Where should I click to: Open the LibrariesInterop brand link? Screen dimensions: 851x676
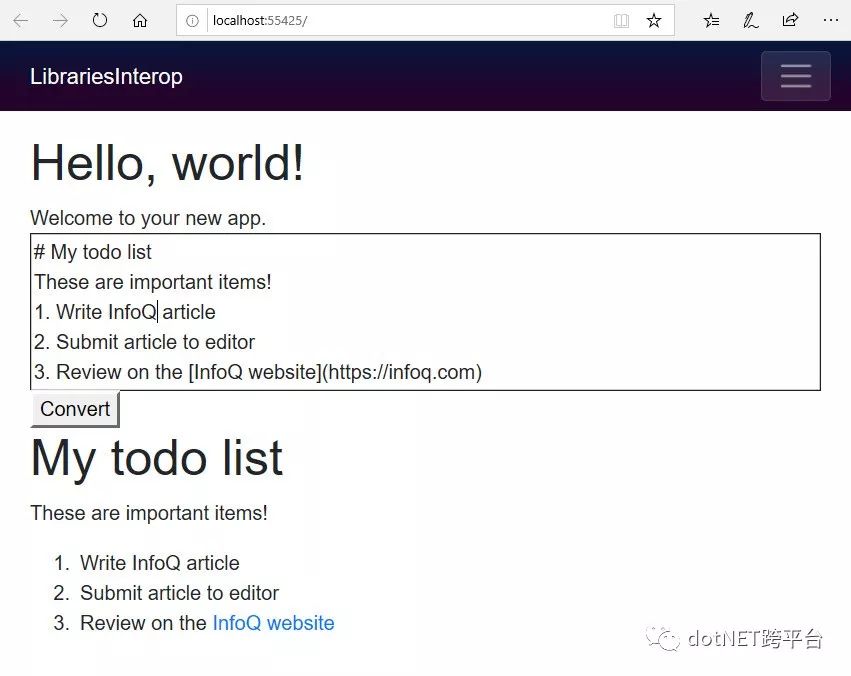tap(106, 76)
